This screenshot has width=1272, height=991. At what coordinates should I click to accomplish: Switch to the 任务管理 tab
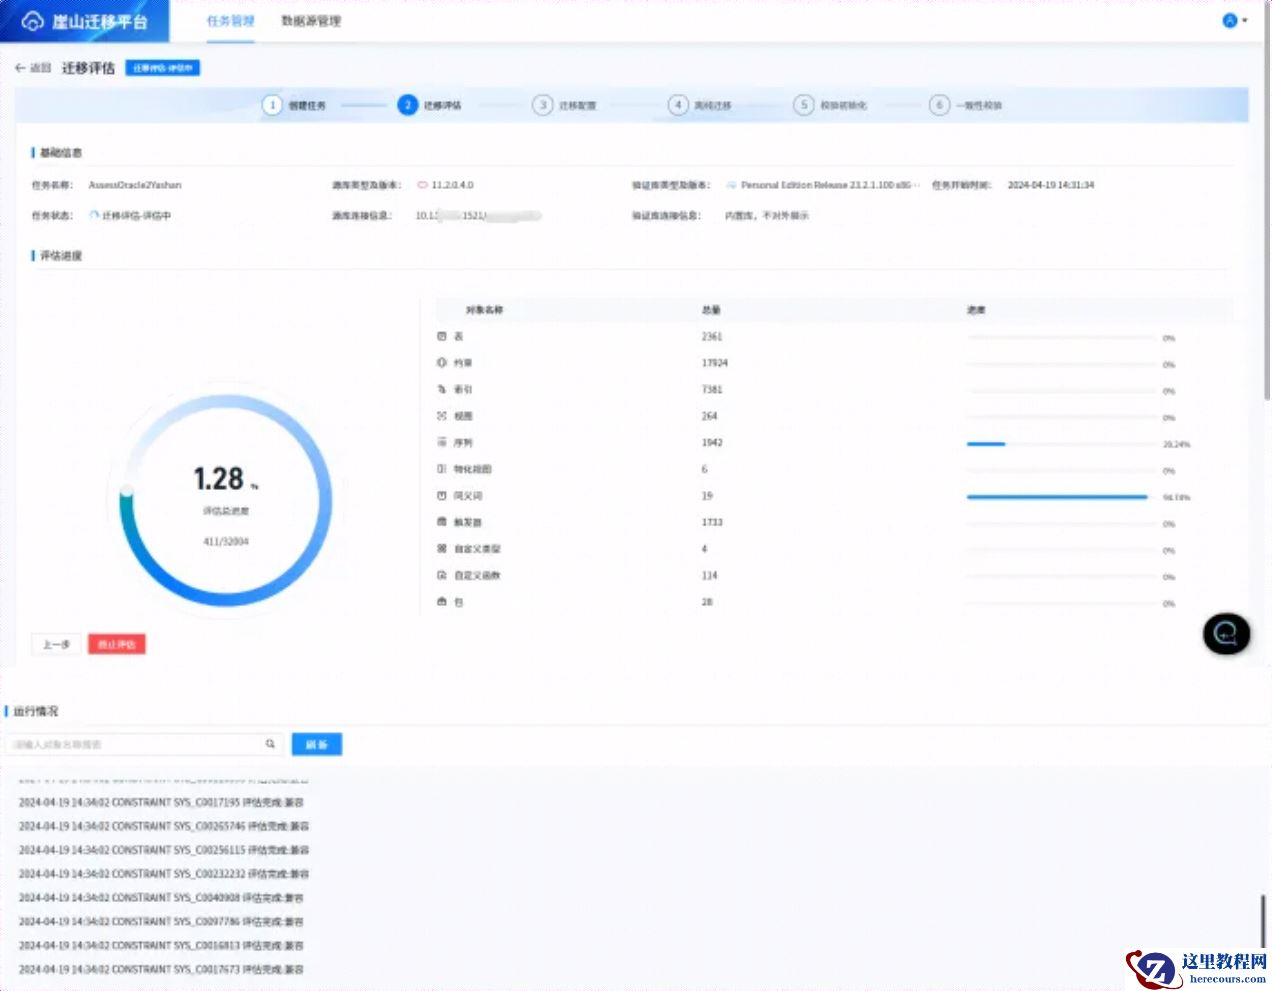pyautogui.click(x=231, y=21)
